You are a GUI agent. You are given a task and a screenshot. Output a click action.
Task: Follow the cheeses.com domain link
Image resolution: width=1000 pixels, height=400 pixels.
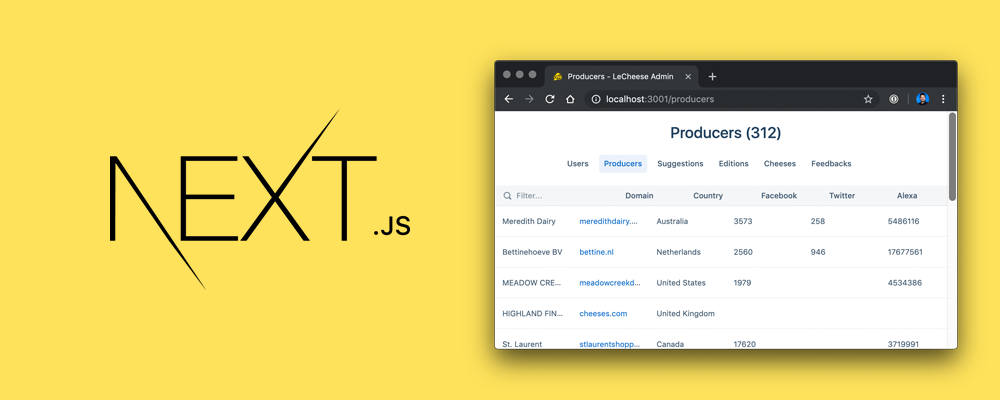[603, 313]
